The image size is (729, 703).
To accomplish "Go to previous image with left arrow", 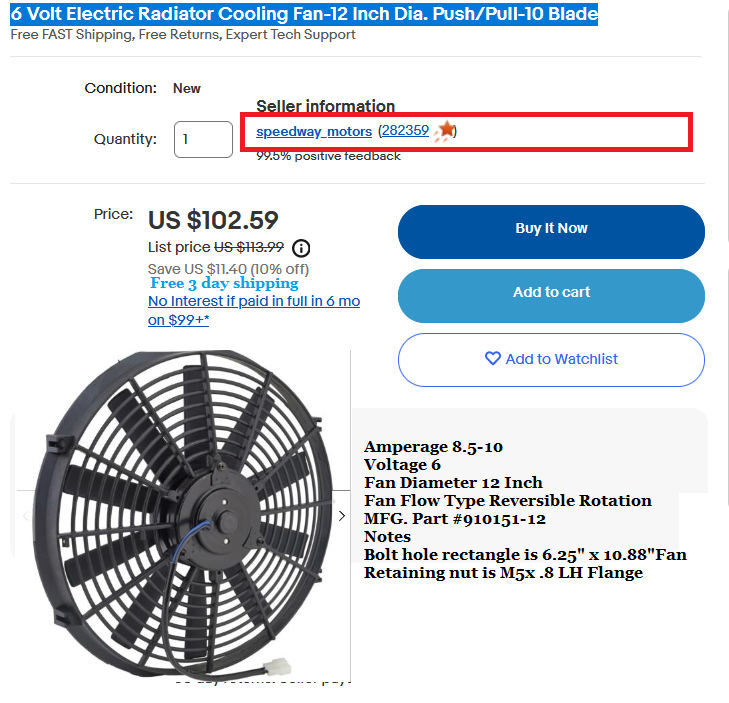I will click(26, 516).
